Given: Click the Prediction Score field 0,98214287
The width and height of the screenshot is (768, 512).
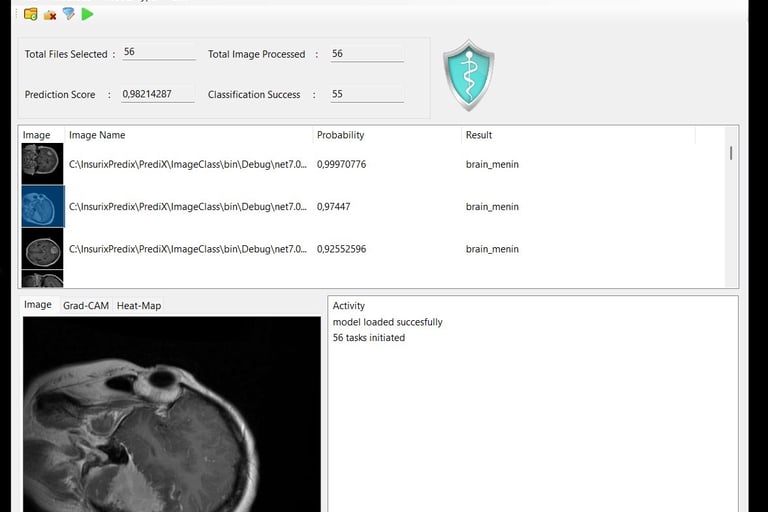Looking at the screenshot, I should pyautogui.click(x=158, y=94).
